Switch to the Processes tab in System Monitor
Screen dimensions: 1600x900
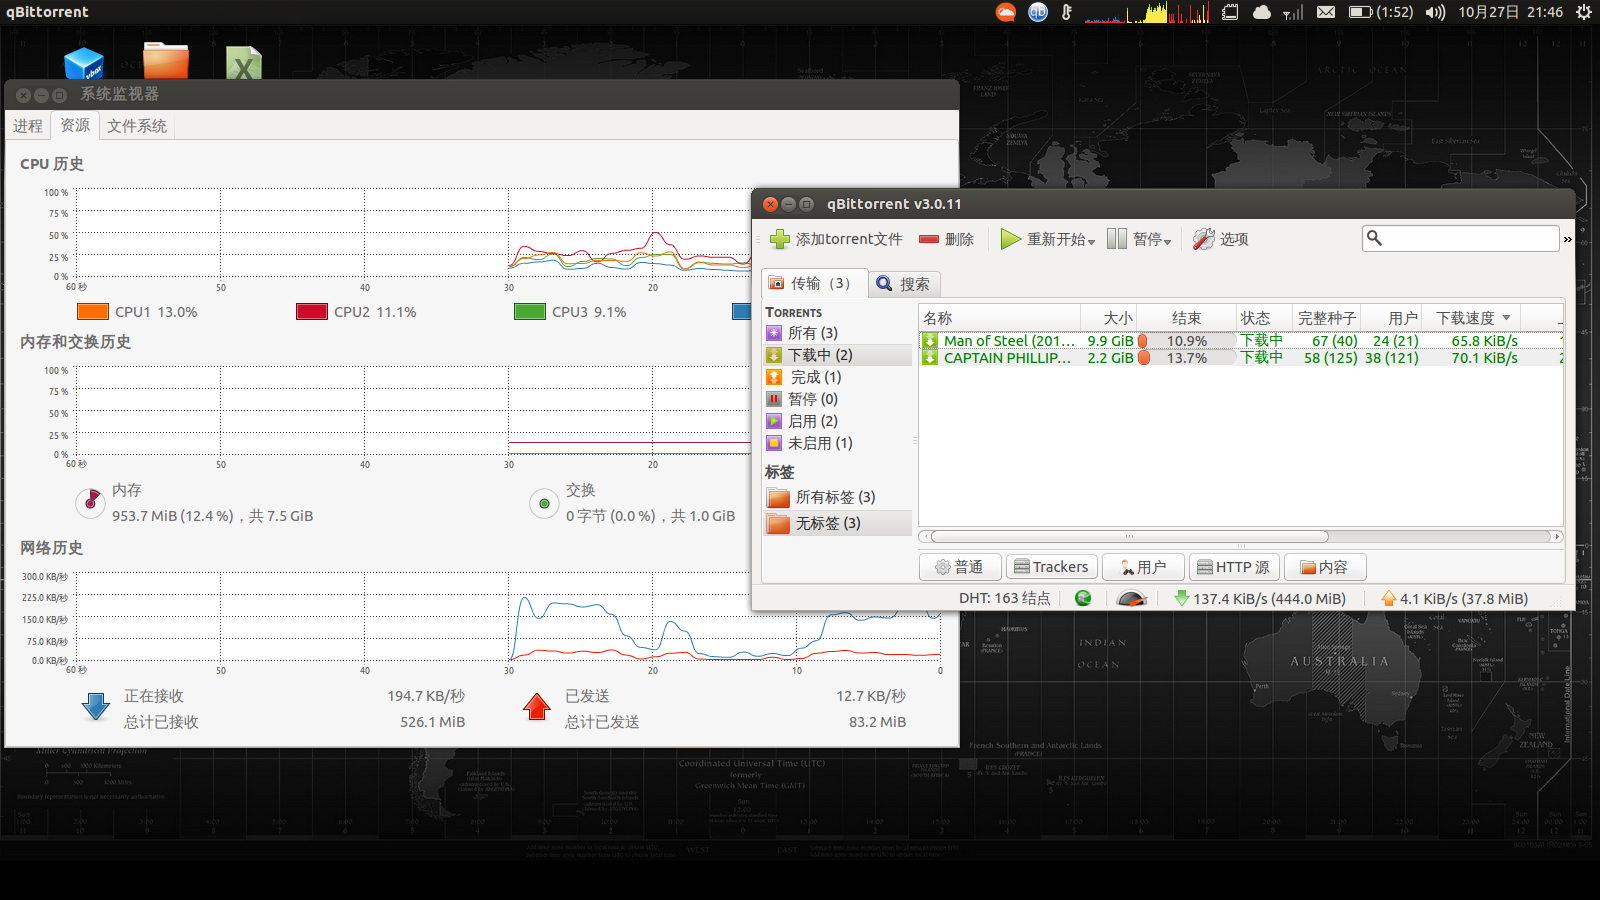pyautogui.click(x=28, y=126)
